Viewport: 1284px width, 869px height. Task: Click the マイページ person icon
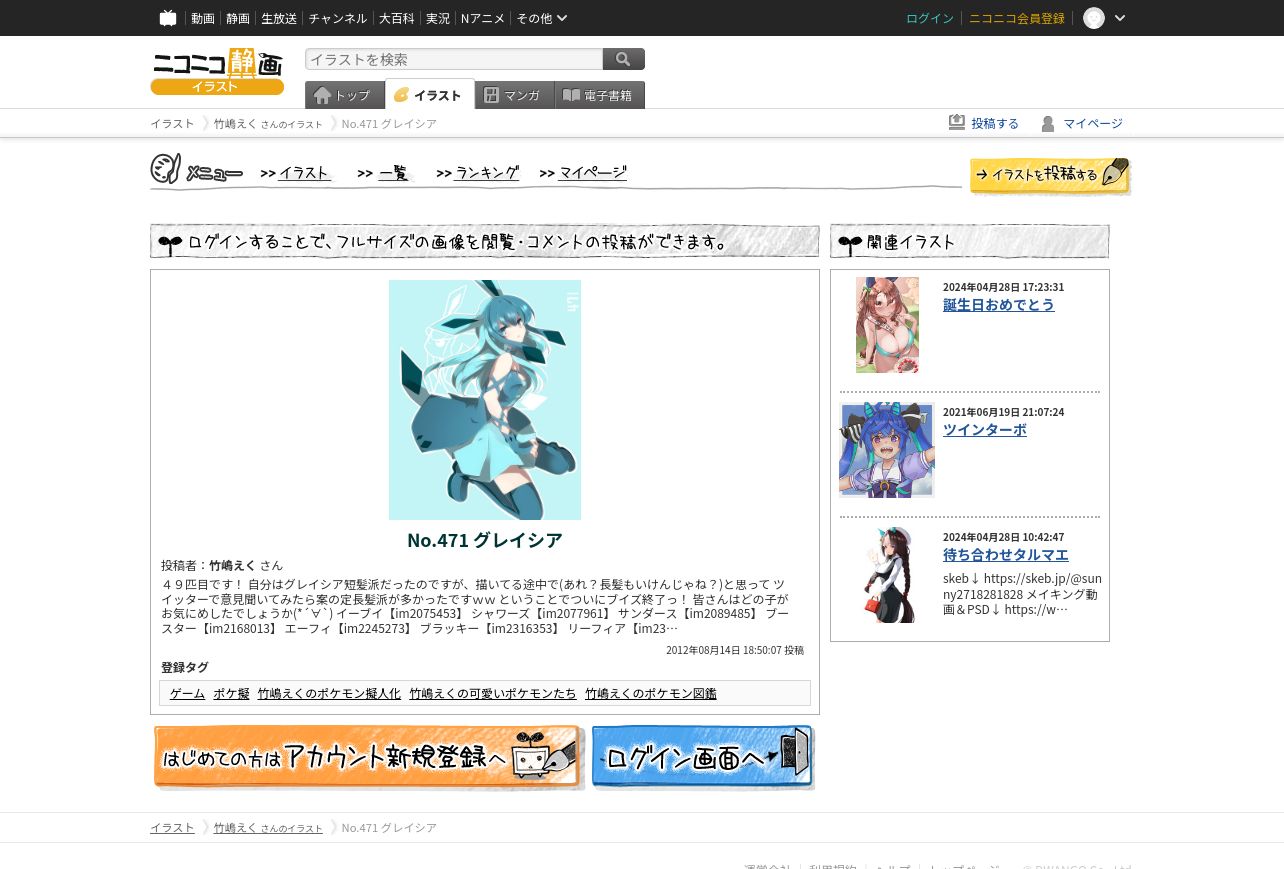[x=1048, y=124]
